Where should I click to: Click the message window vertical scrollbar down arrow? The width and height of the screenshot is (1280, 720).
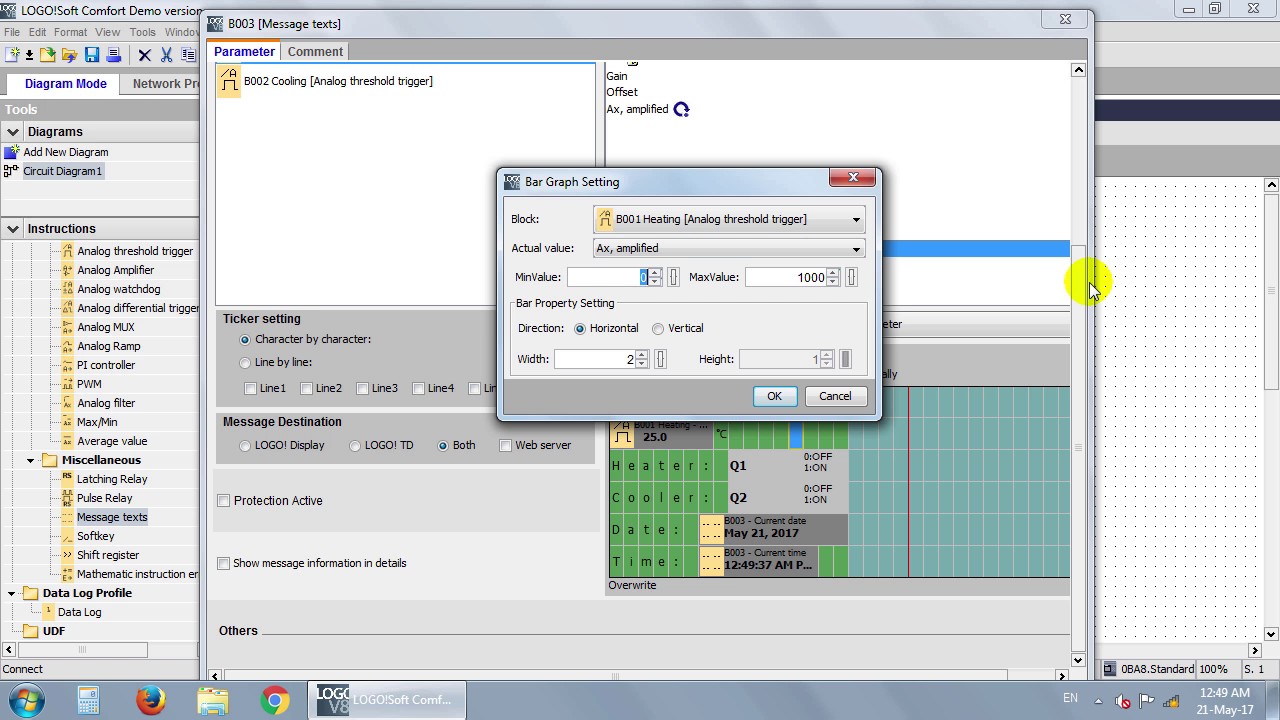pyautogui.click(x=1078, y=660)
